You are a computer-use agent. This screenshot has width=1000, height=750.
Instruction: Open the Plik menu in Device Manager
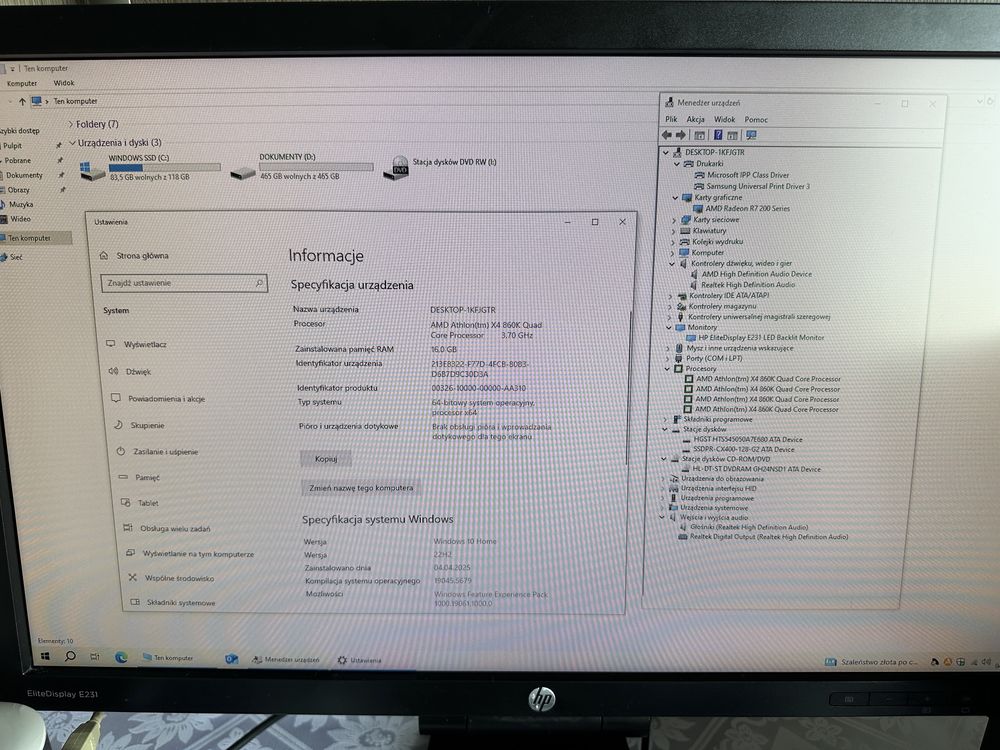click(671, 119)
